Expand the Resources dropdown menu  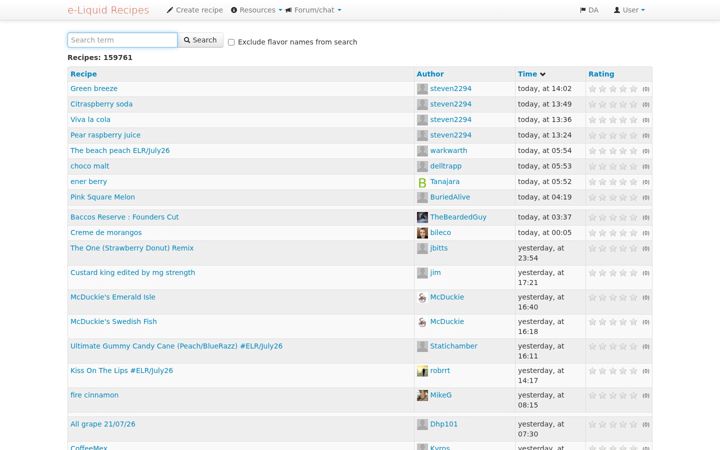point(256,10)
